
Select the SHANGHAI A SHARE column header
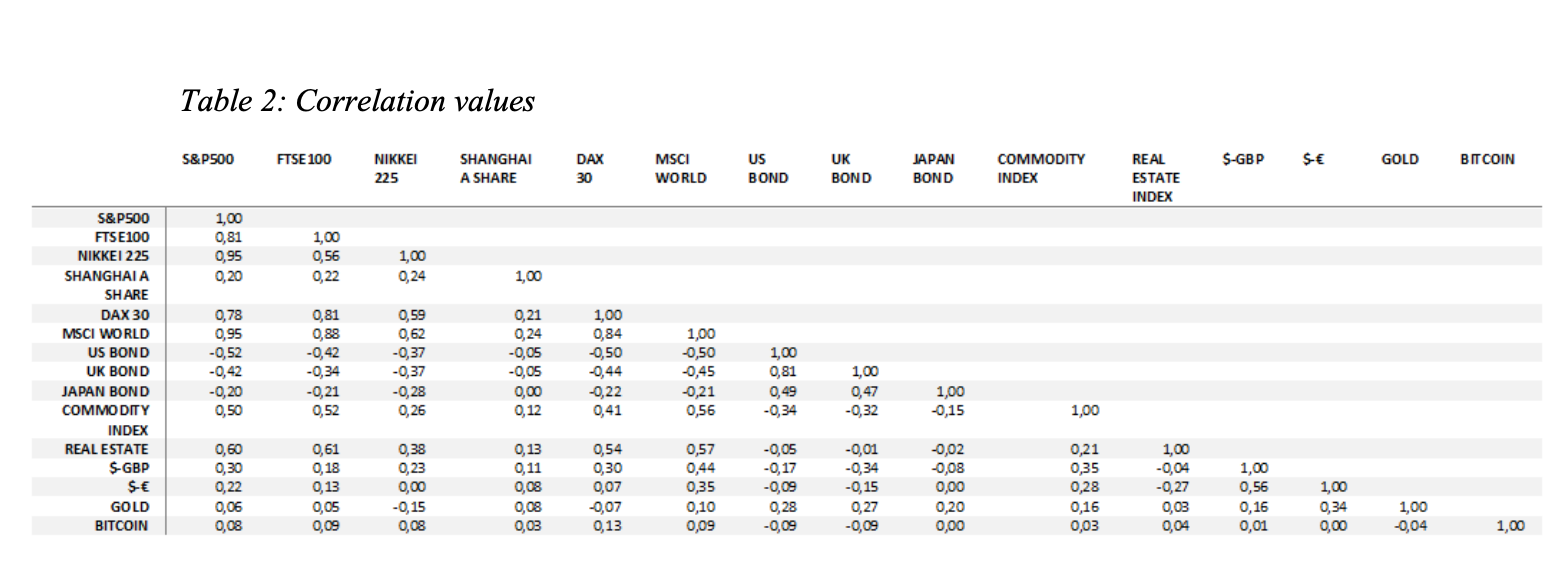(x=496, y=168)
